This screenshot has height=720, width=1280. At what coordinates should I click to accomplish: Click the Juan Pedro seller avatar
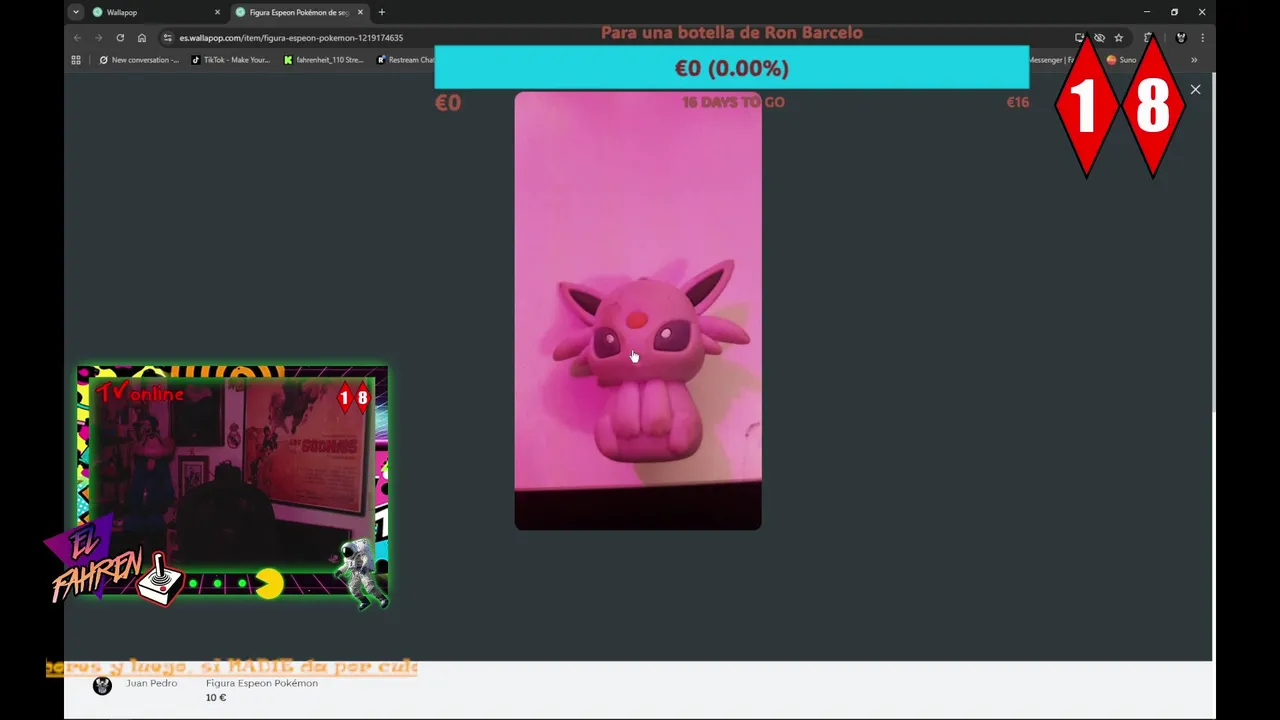(102, 686)
